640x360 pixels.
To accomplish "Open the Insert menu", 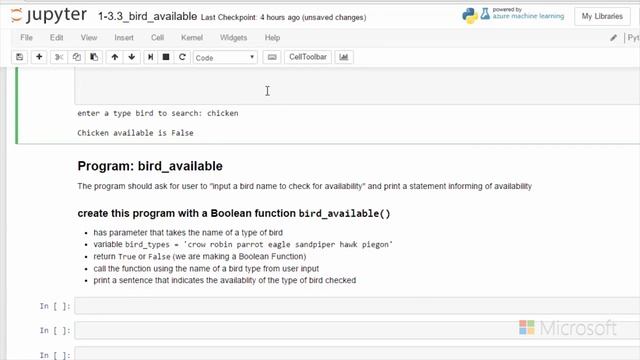I will [124, 38].
